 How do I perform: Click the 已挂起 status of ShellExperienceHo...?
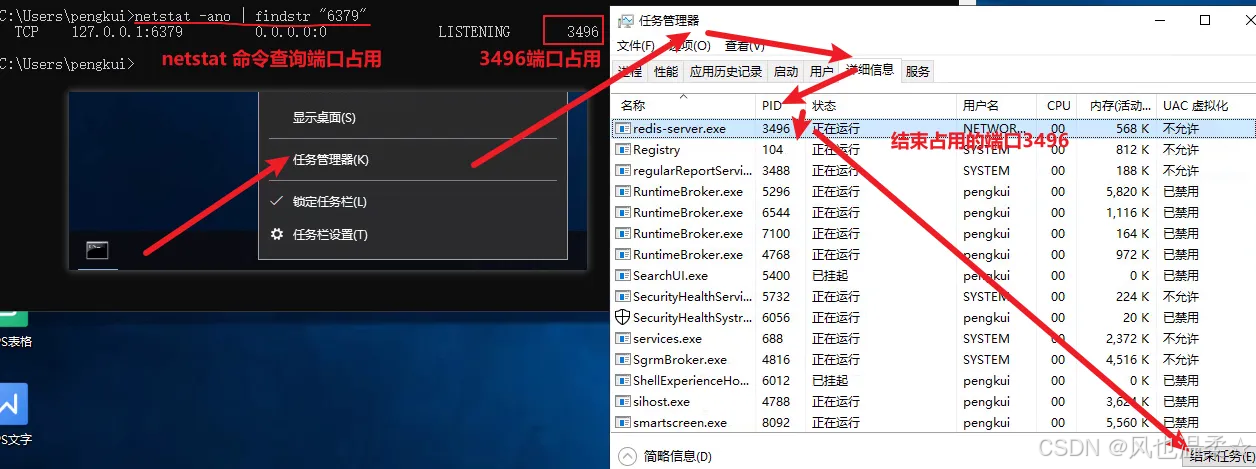tap(829, 381)
